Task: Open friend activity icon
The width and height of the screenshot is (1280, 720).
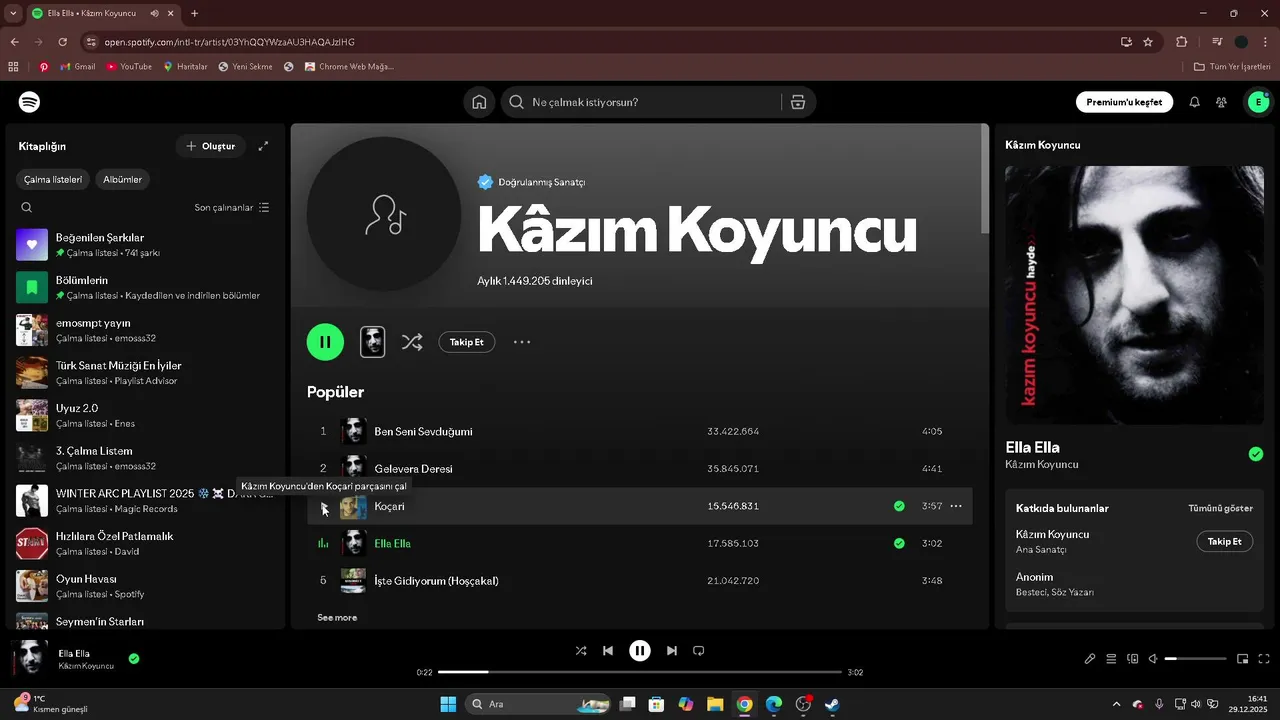Action: 1221,102
